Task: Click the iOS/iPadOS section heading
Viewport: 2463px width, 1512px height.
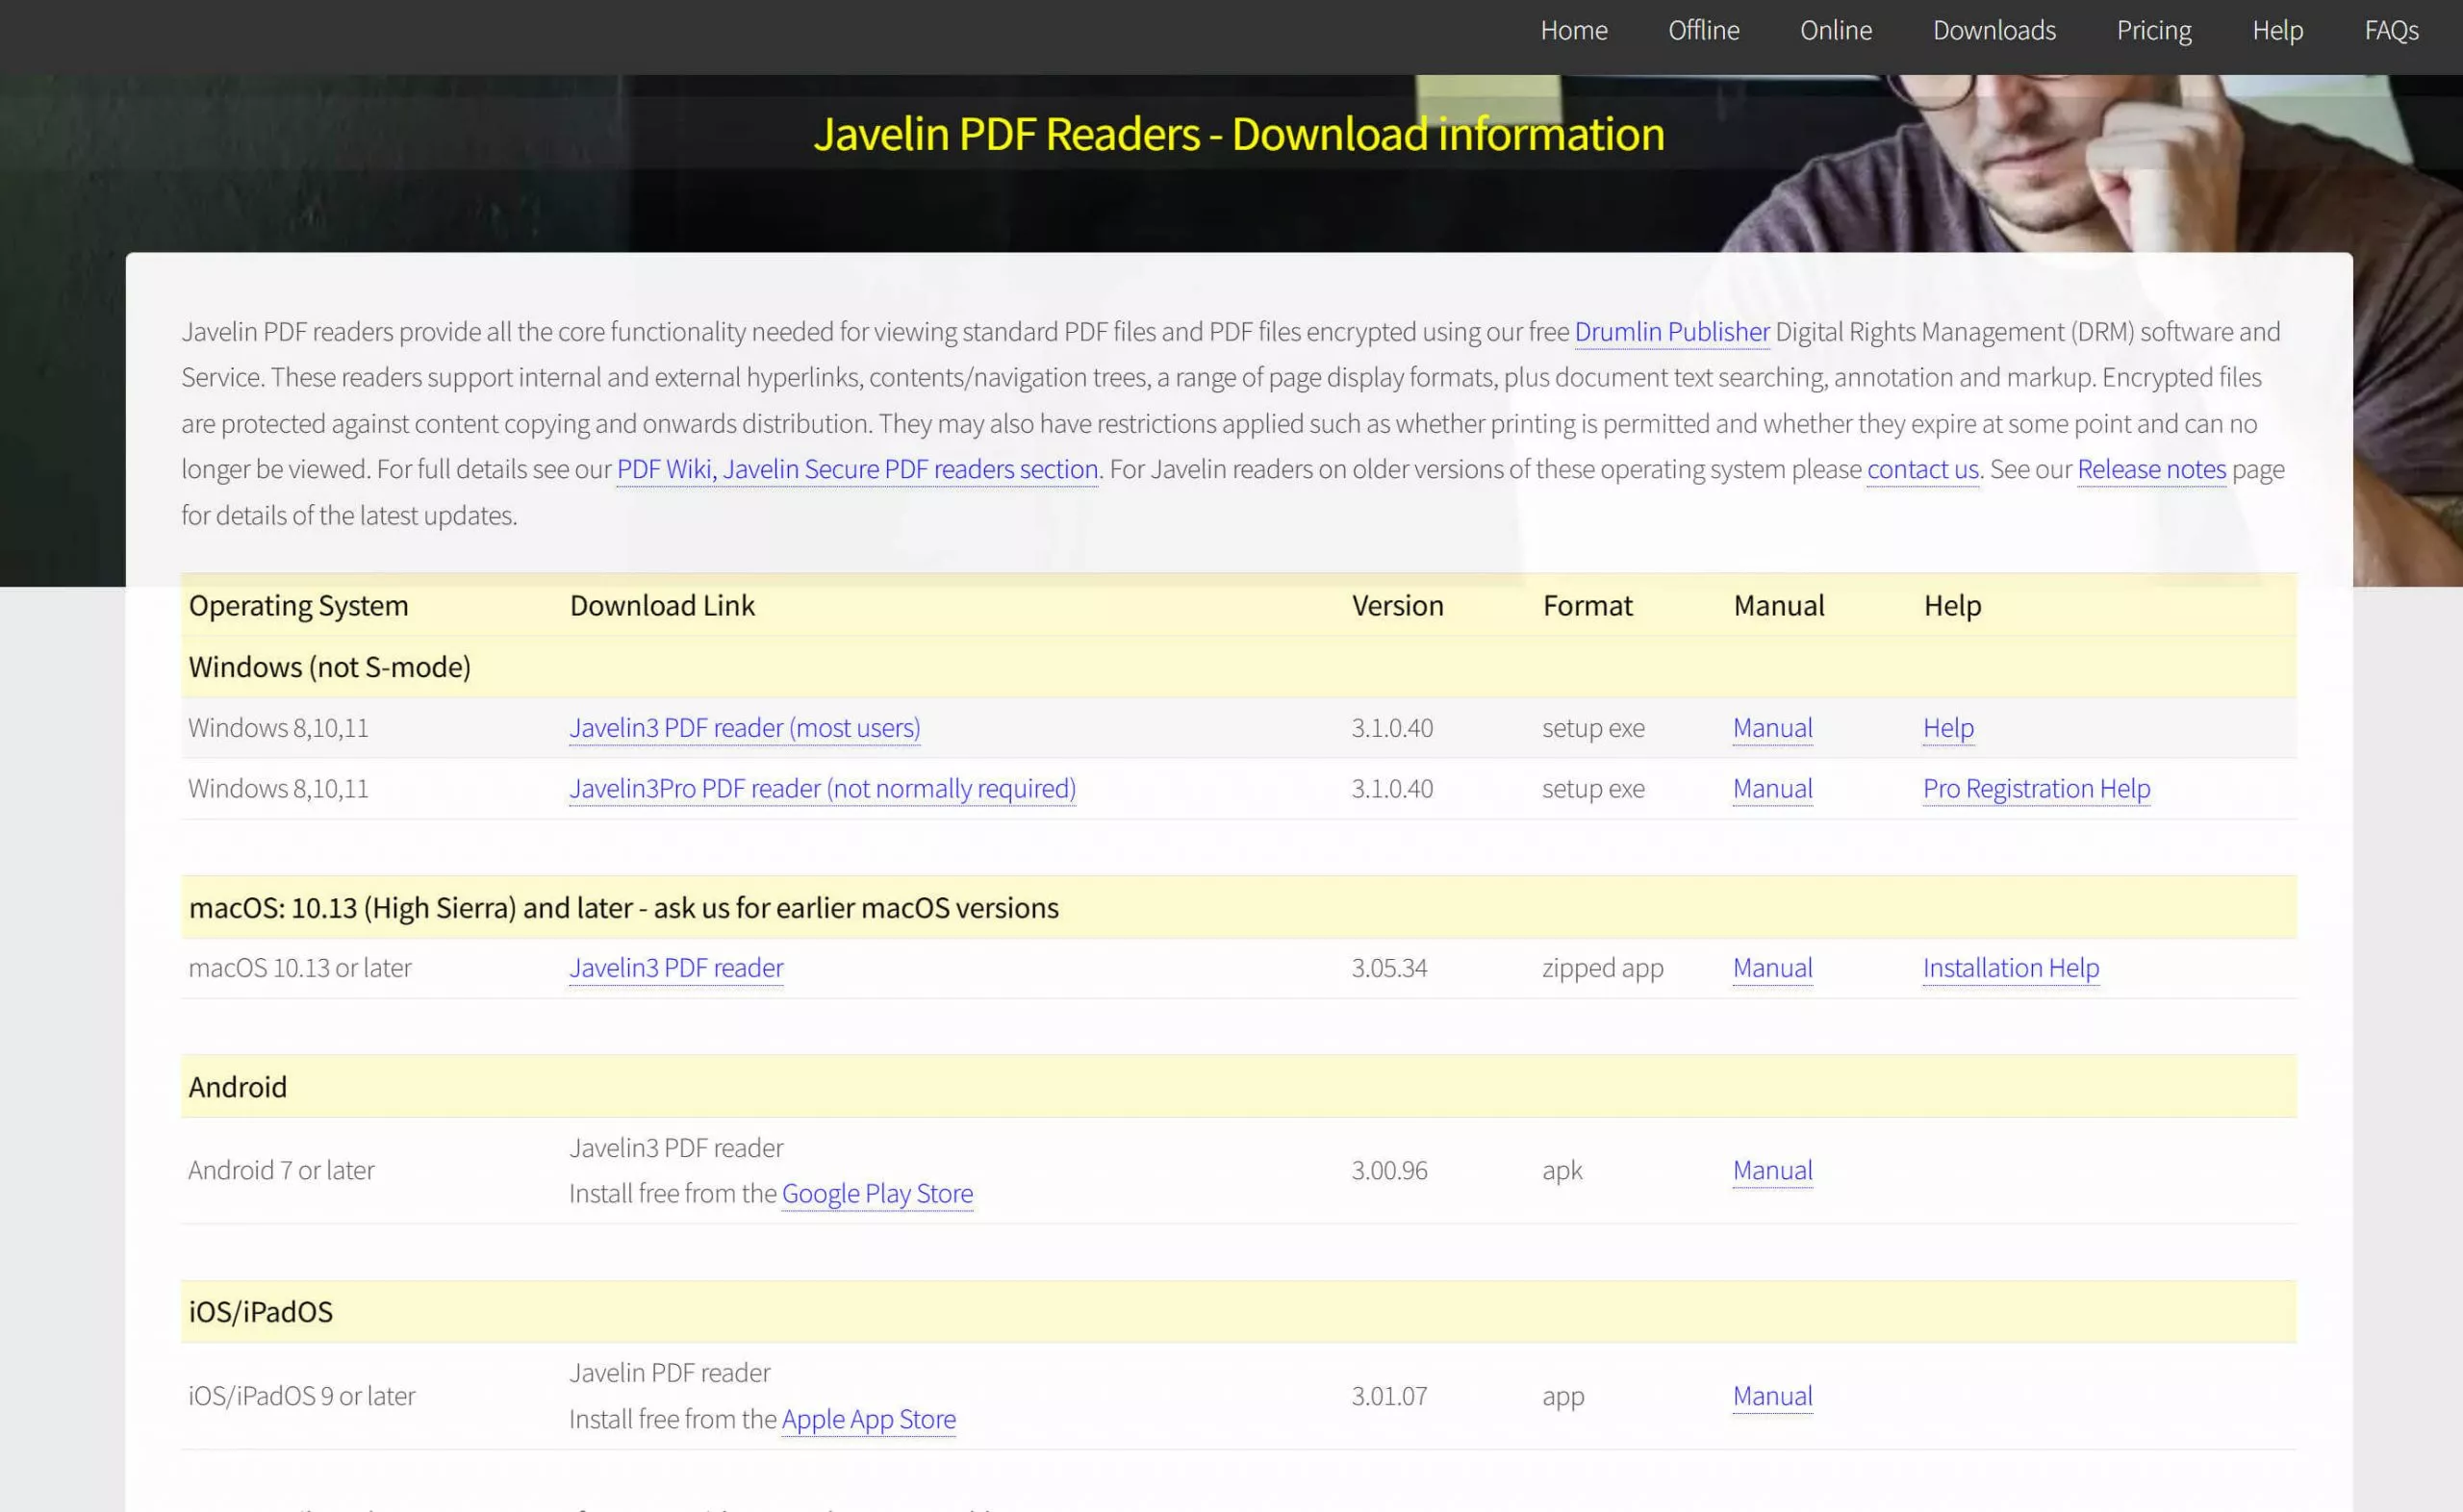Action: [260, 1312]
